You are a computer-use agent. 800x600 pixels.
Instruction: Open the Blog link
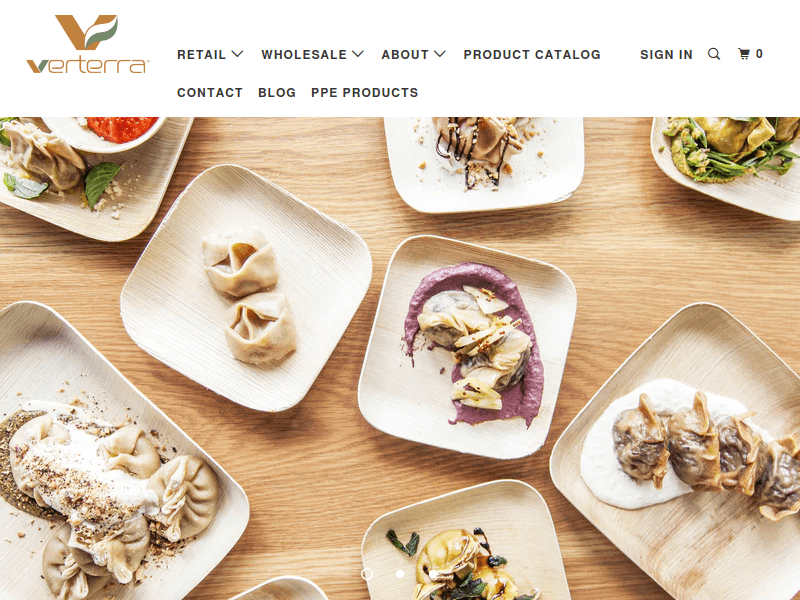point(277,93)
